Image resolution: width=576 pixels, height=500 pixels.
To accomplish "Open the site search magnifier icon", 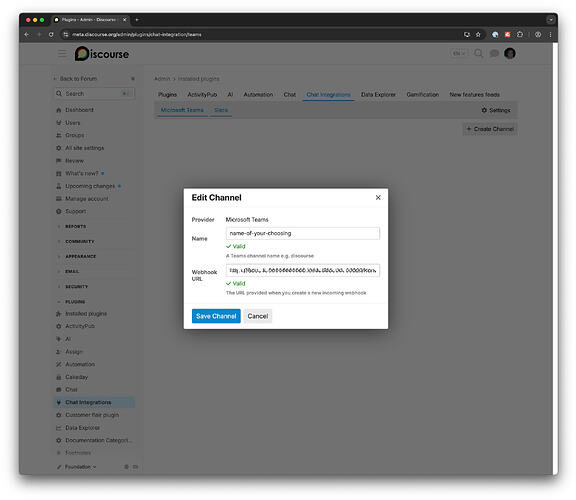I will [478, 54].
